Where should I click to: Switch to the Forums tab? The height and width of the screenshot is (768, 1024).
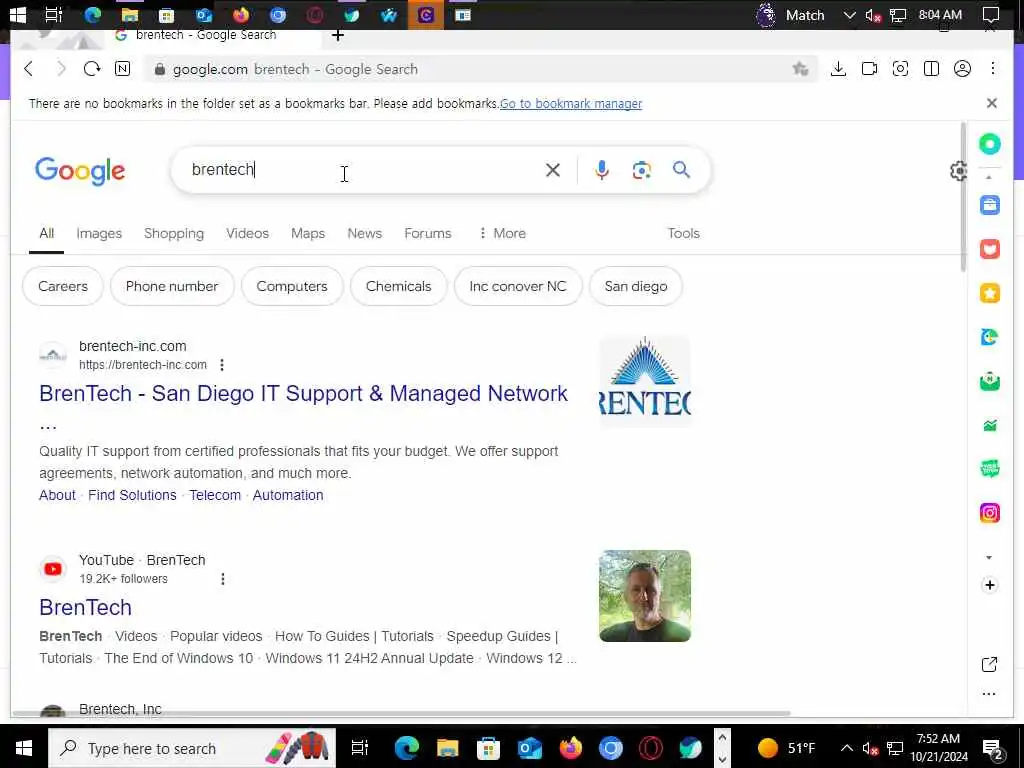click(x=428, y=233)
